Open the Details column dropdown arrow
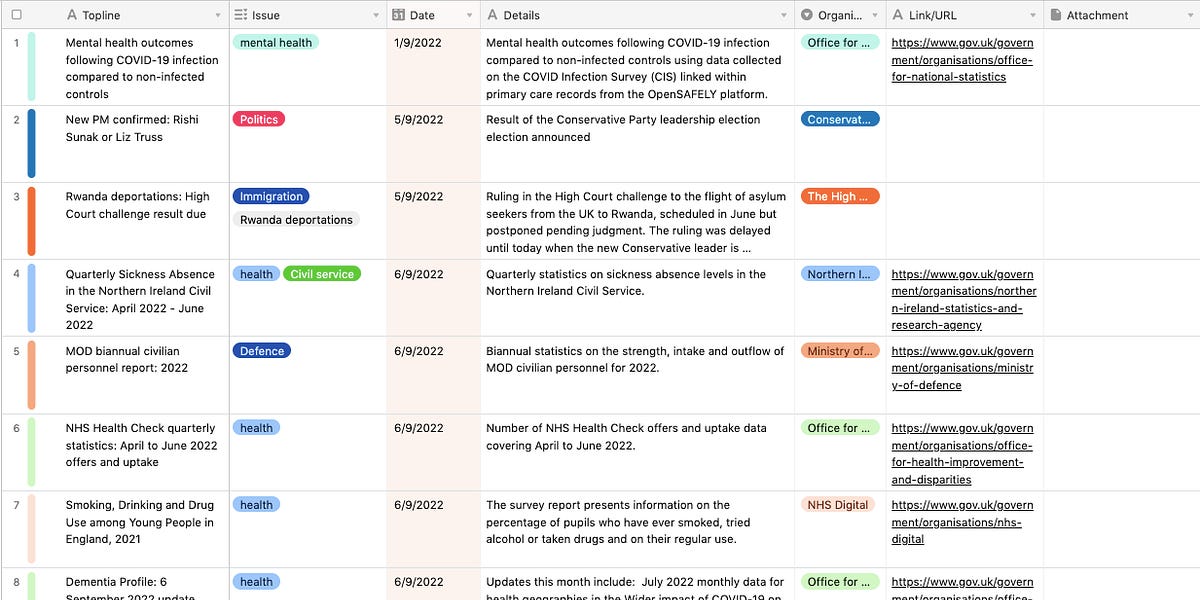The height and width of the screenshot is (600, 1200). point(785,16)
